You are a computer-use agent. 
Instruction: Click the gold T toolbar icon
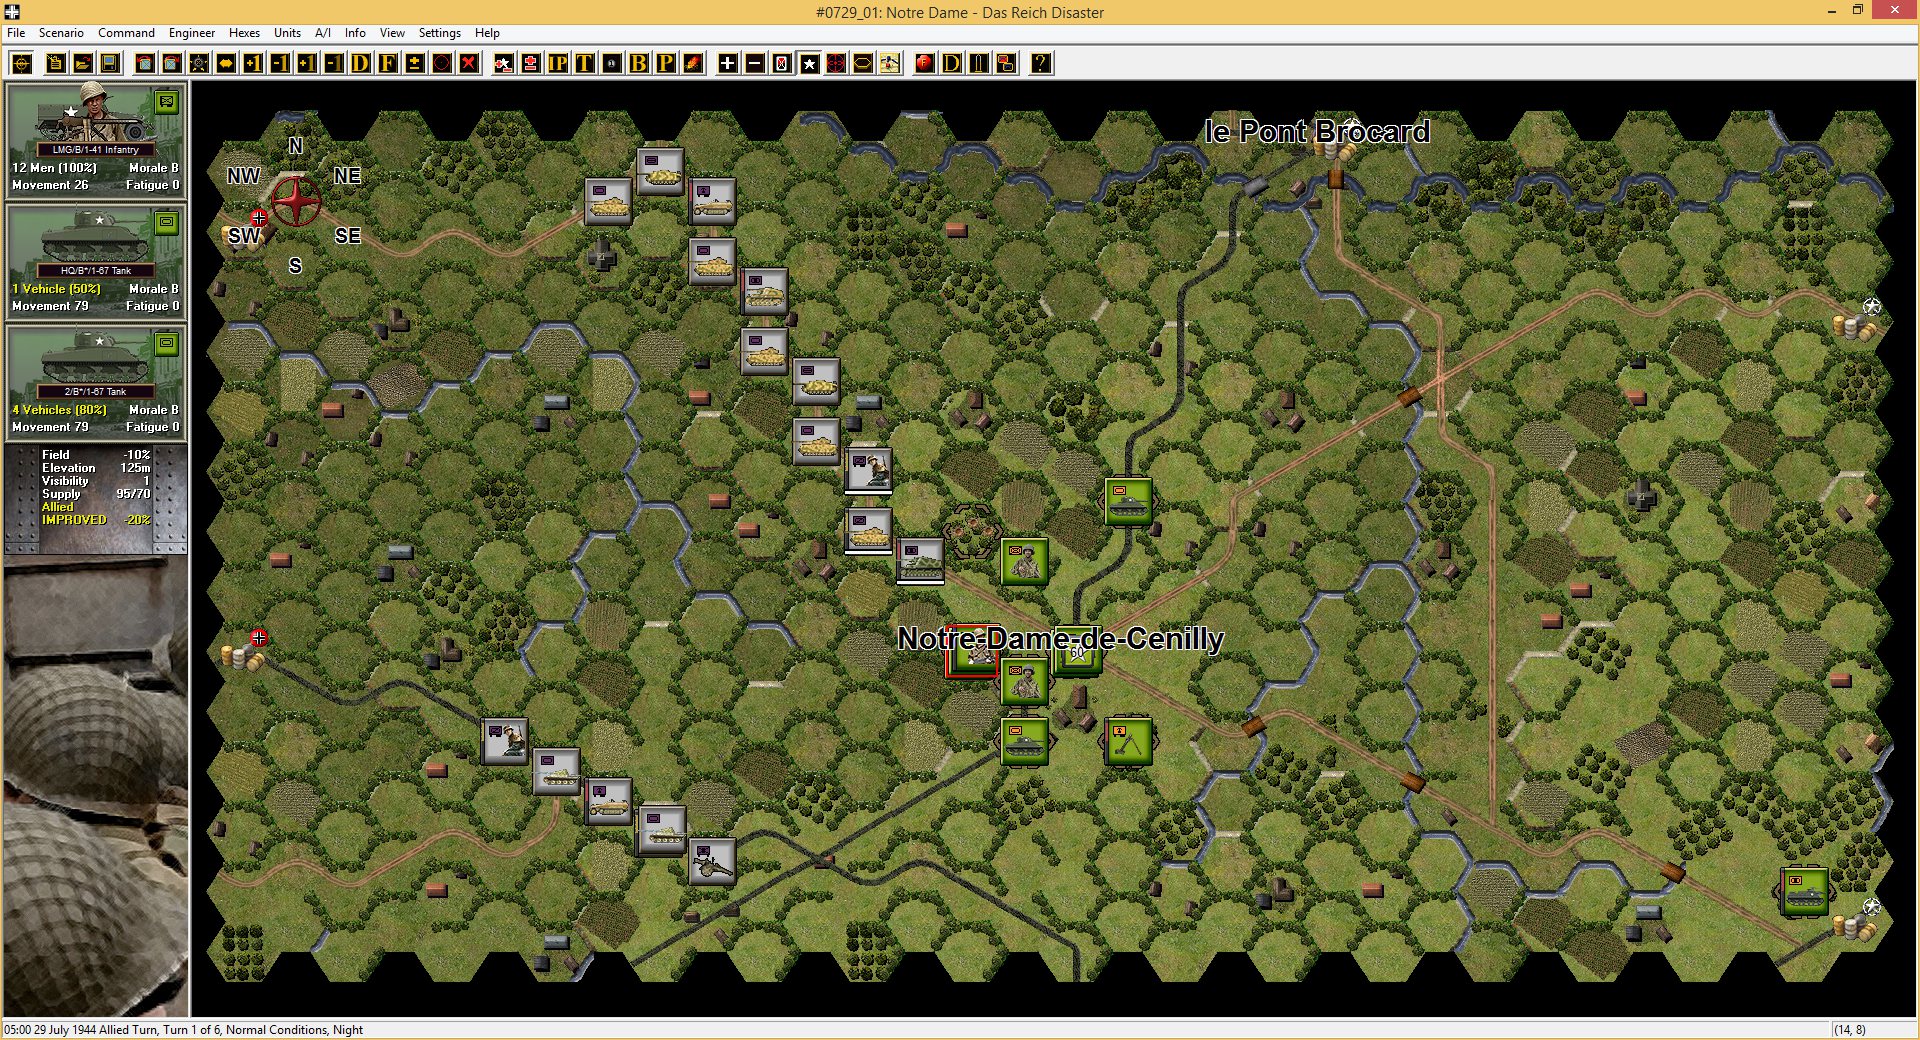(585, 63)
